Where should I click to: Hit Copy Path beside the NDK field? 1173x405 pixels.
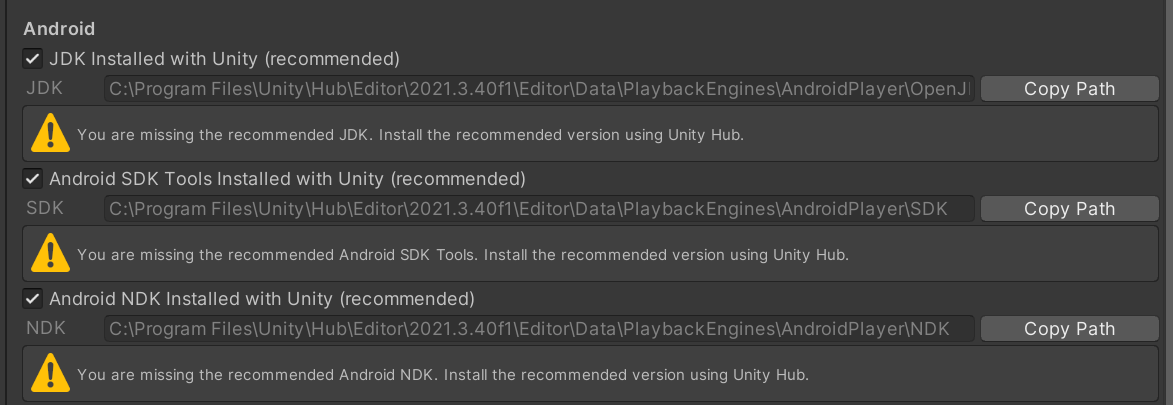(x=1069, y=329)
